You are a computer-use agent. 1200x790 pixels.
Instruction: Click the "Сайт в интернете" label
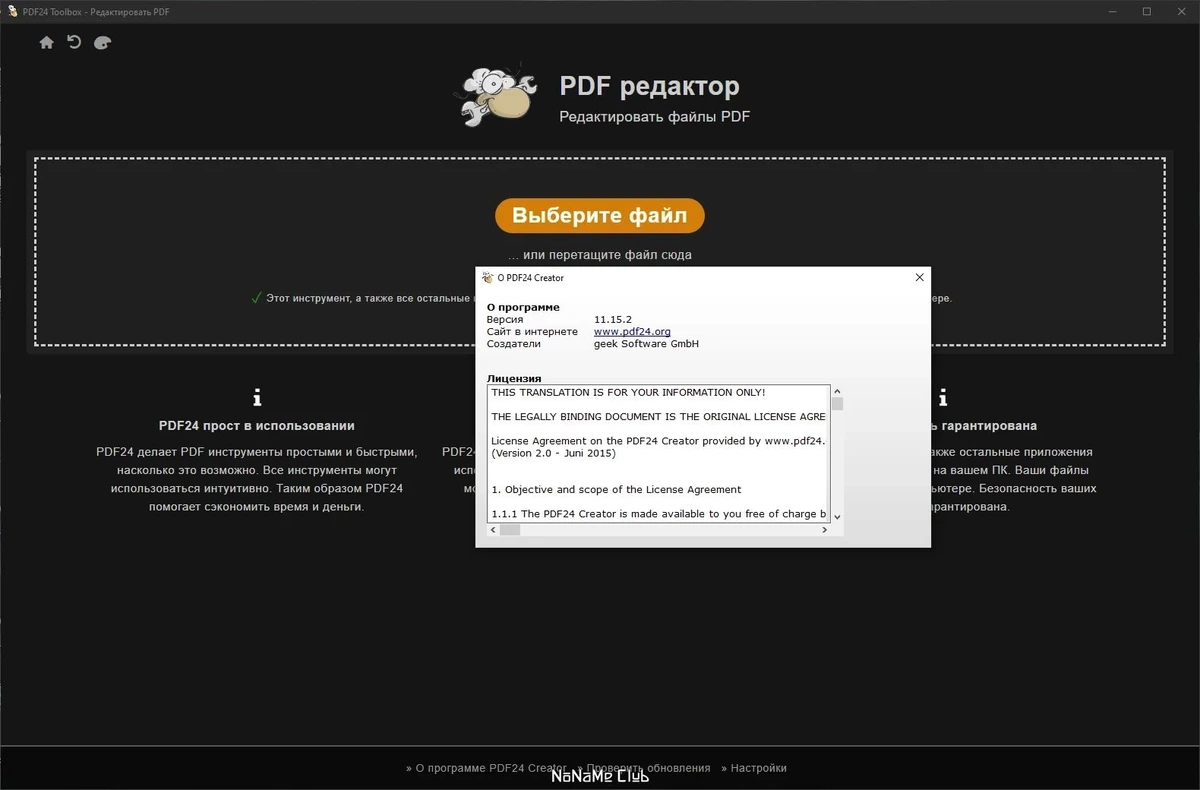tap(532, 331)
